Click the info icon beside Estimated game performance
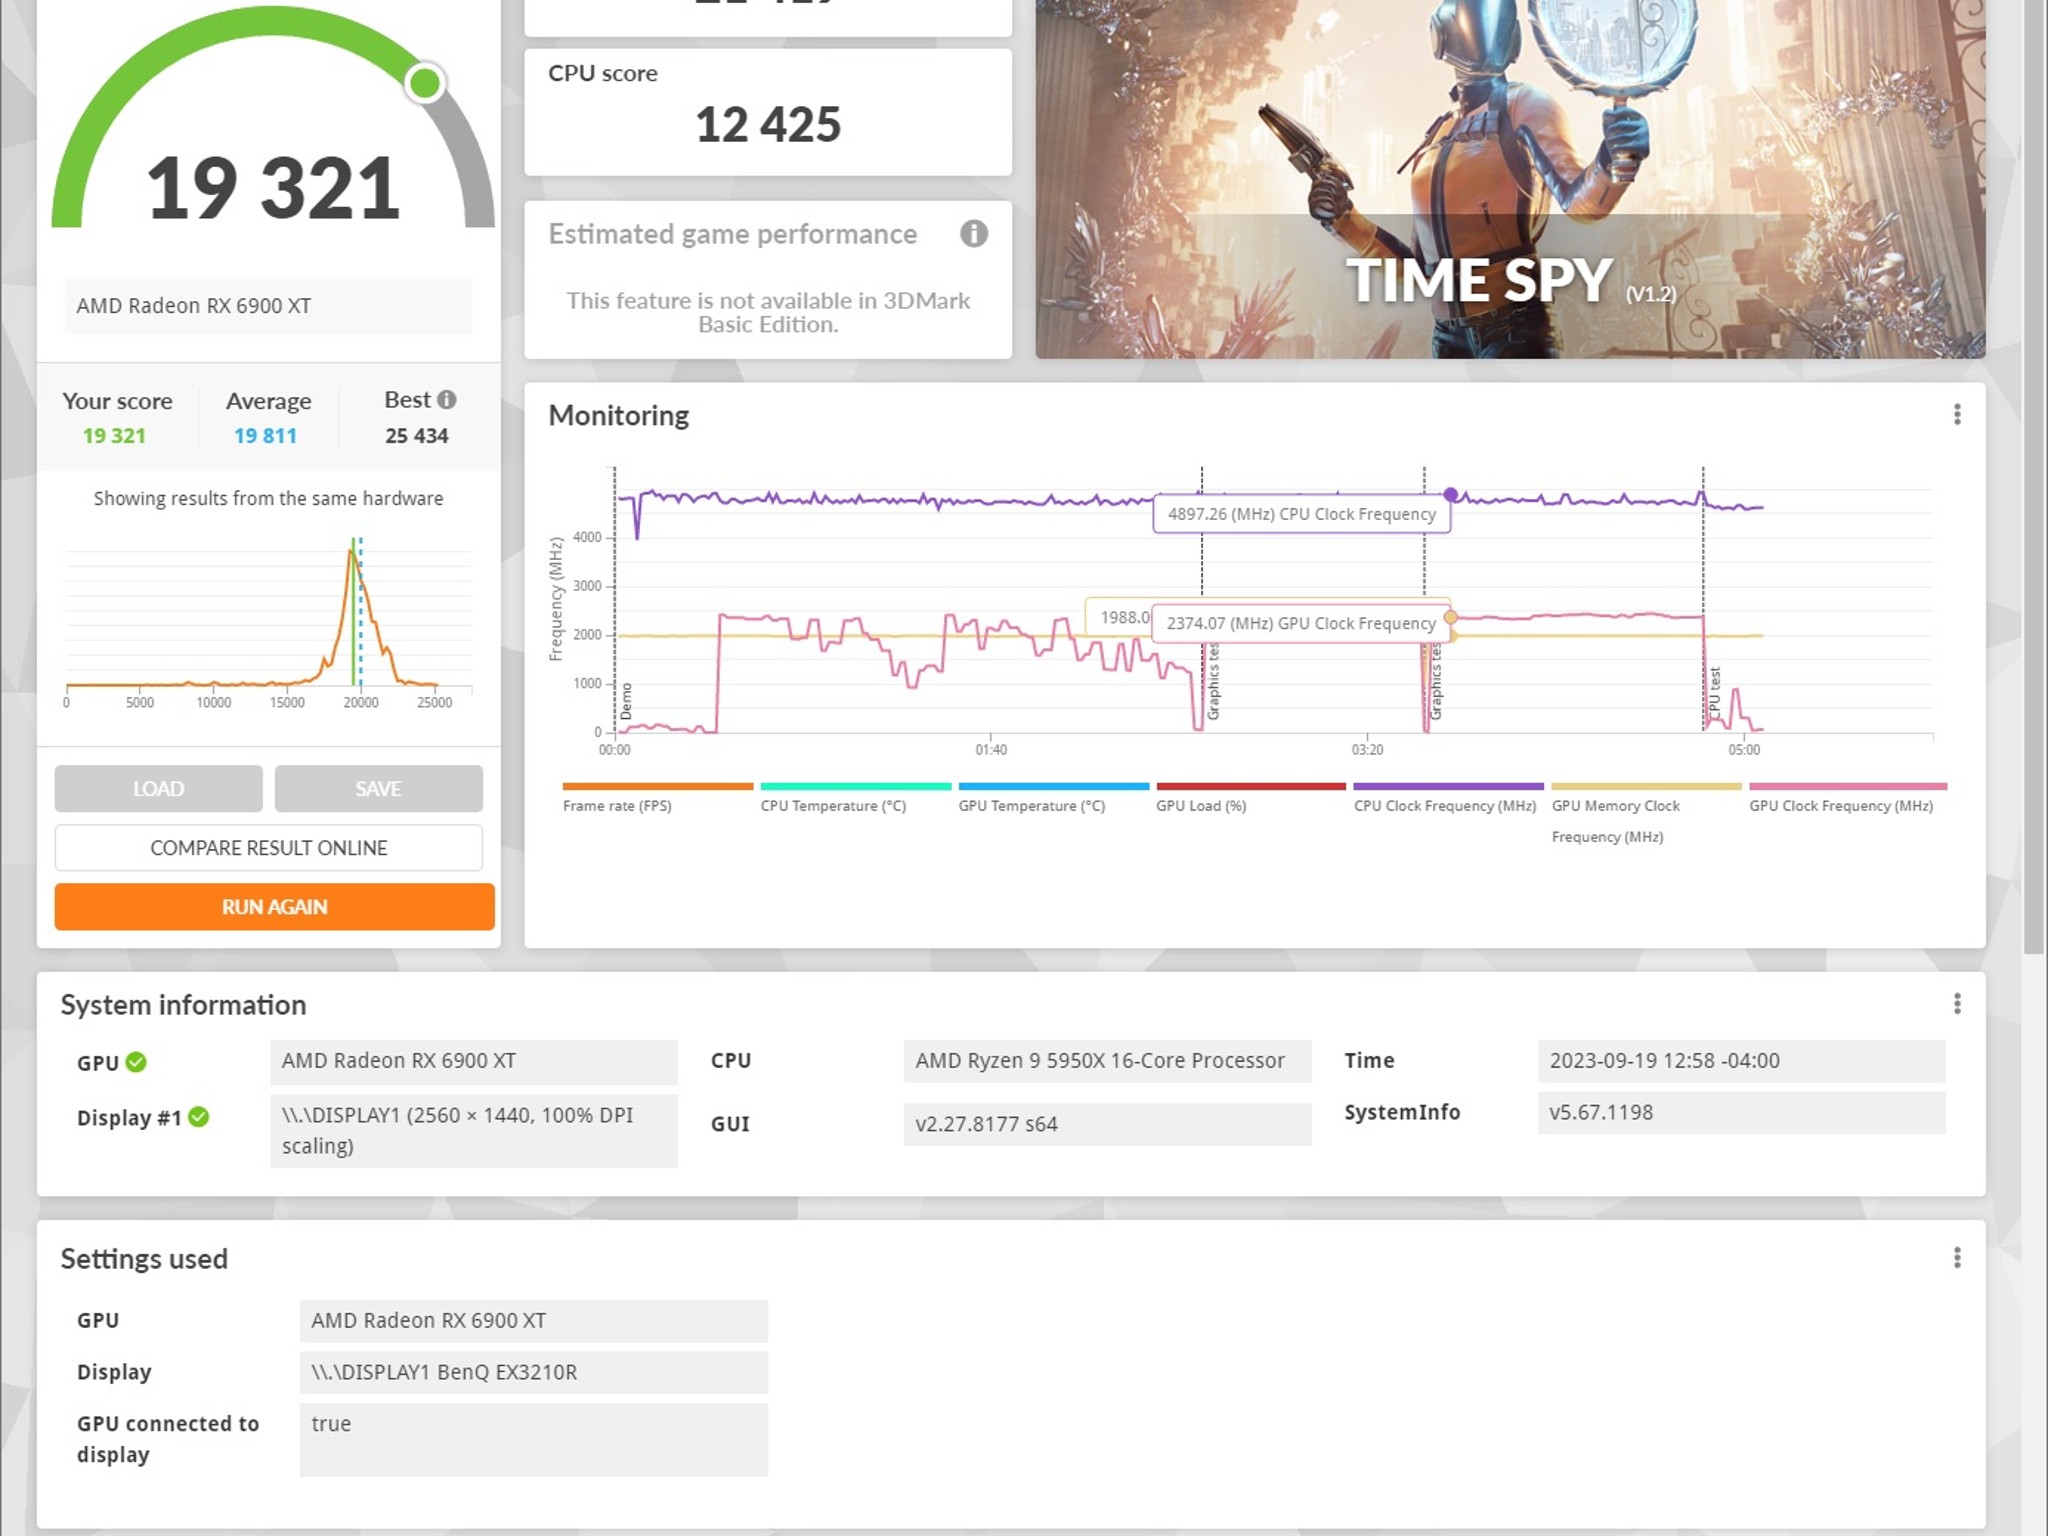This screenshot has height=1536, width=2048. [x=973, y=234]
